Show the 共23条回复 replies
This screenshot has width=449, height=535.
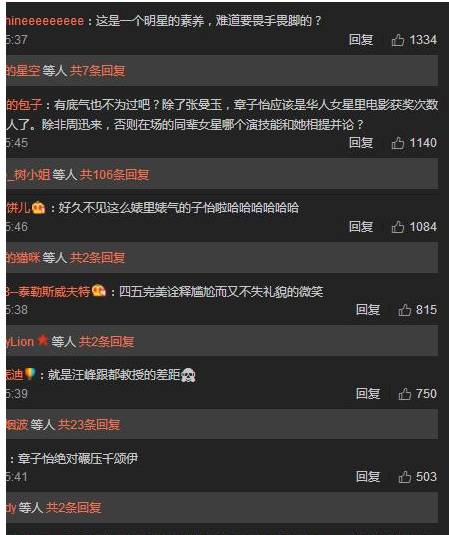tap(89, 424)
